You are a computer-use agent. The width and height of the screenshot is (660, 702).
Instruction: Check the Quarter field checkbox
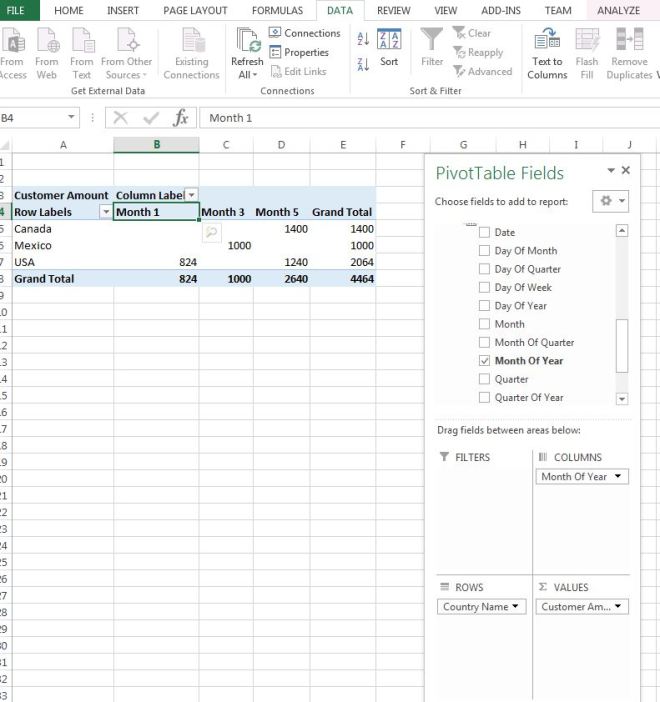pos(485,379)
